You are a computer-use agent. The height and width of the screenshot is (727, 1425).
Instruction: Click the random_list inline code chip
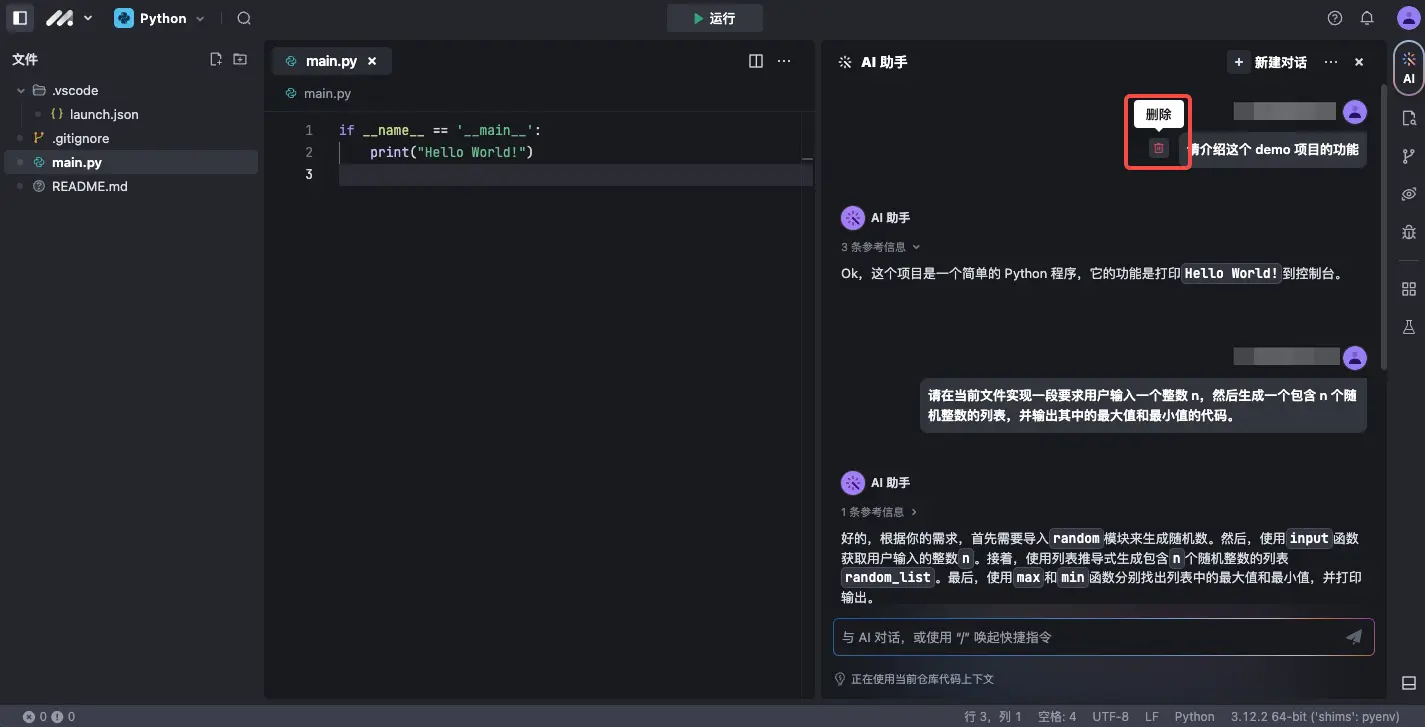[x=888, y=577]
